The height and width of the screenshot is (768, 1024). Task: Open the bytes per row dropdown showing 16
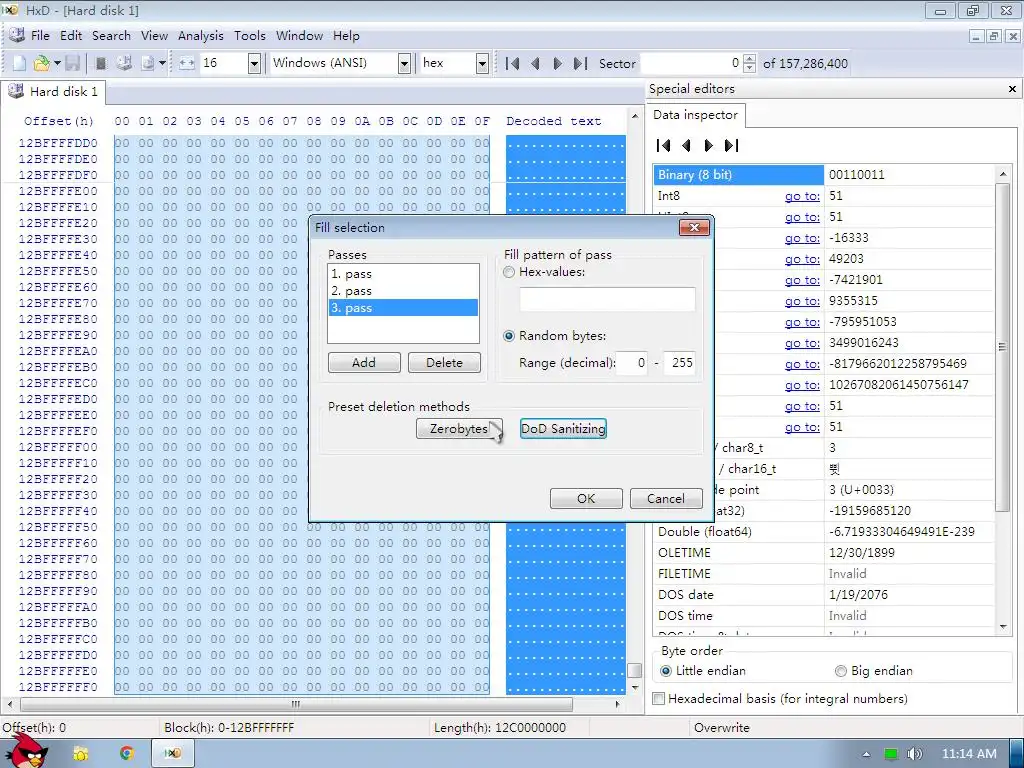click(254, 63)
